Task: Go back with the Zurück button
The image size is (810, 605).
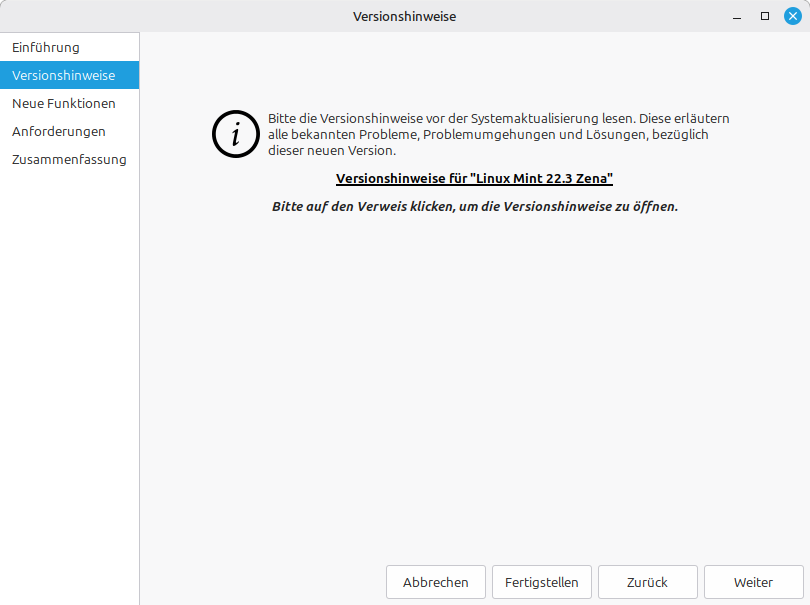Action: pos(647,582)
